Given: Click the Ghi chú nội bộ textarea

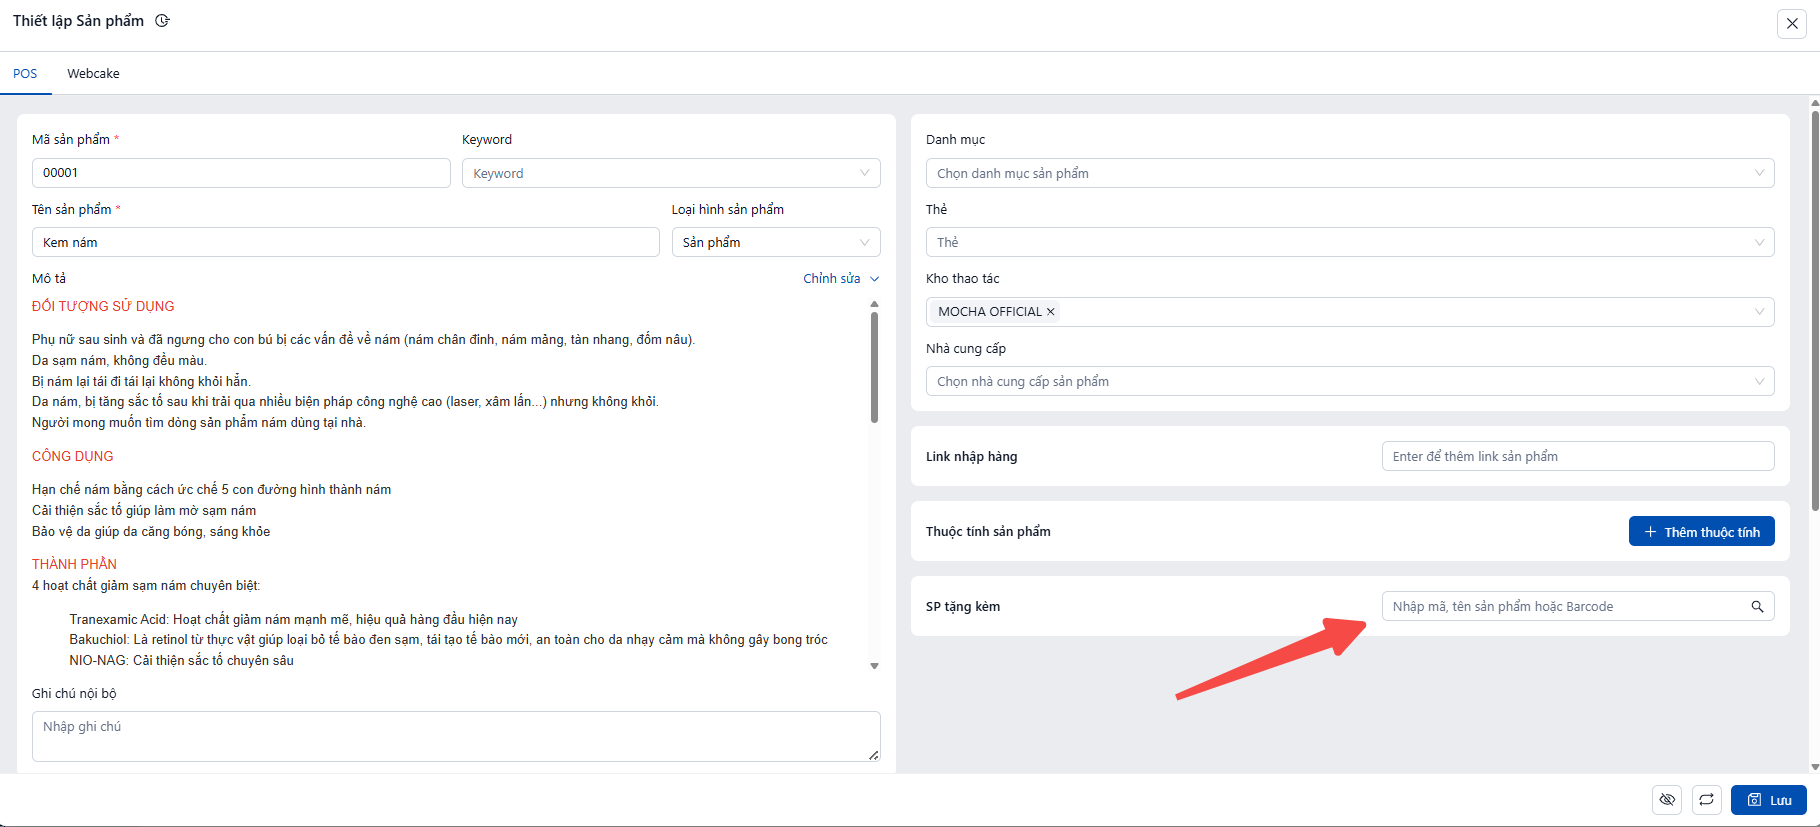Looking at the screenshot, I should [x=455, y=736].
